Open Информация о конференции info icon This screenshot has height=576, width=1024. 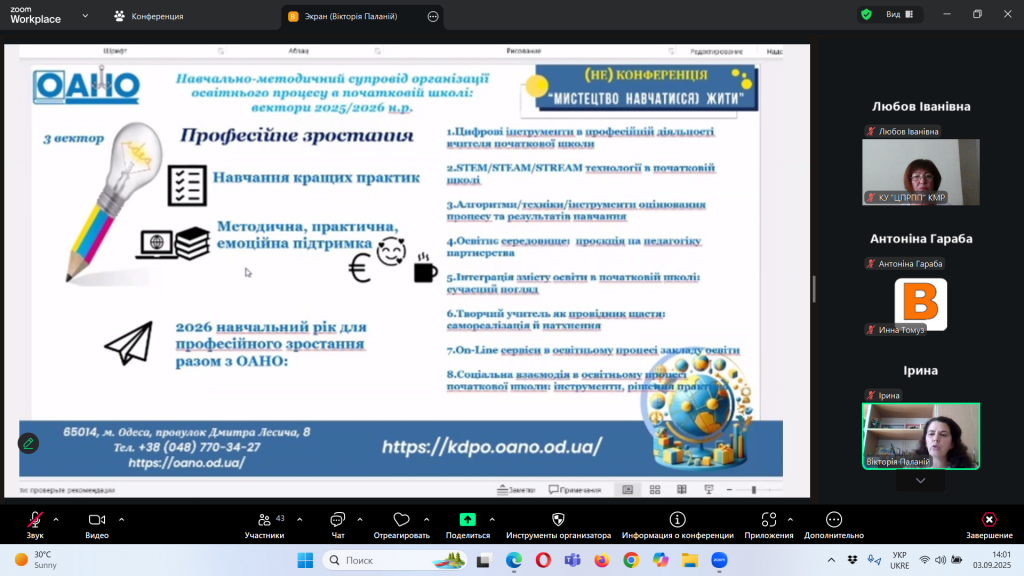click(x=677, y=520)
